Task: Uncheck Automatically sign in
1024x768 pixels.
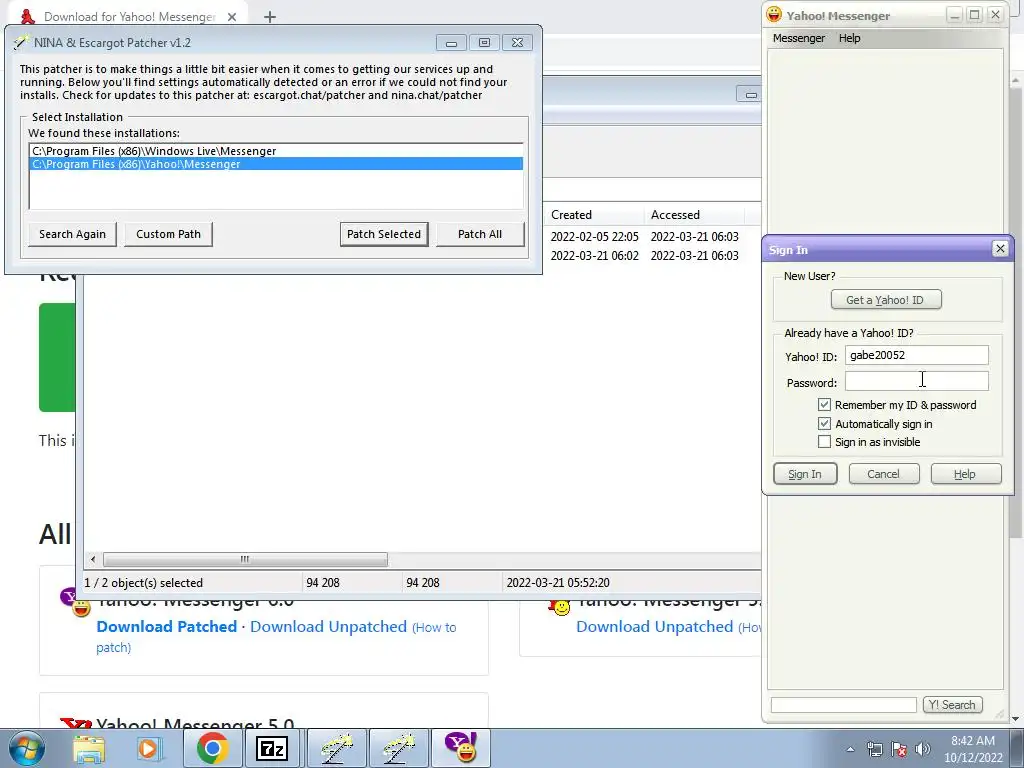Action: coord(824,424)
